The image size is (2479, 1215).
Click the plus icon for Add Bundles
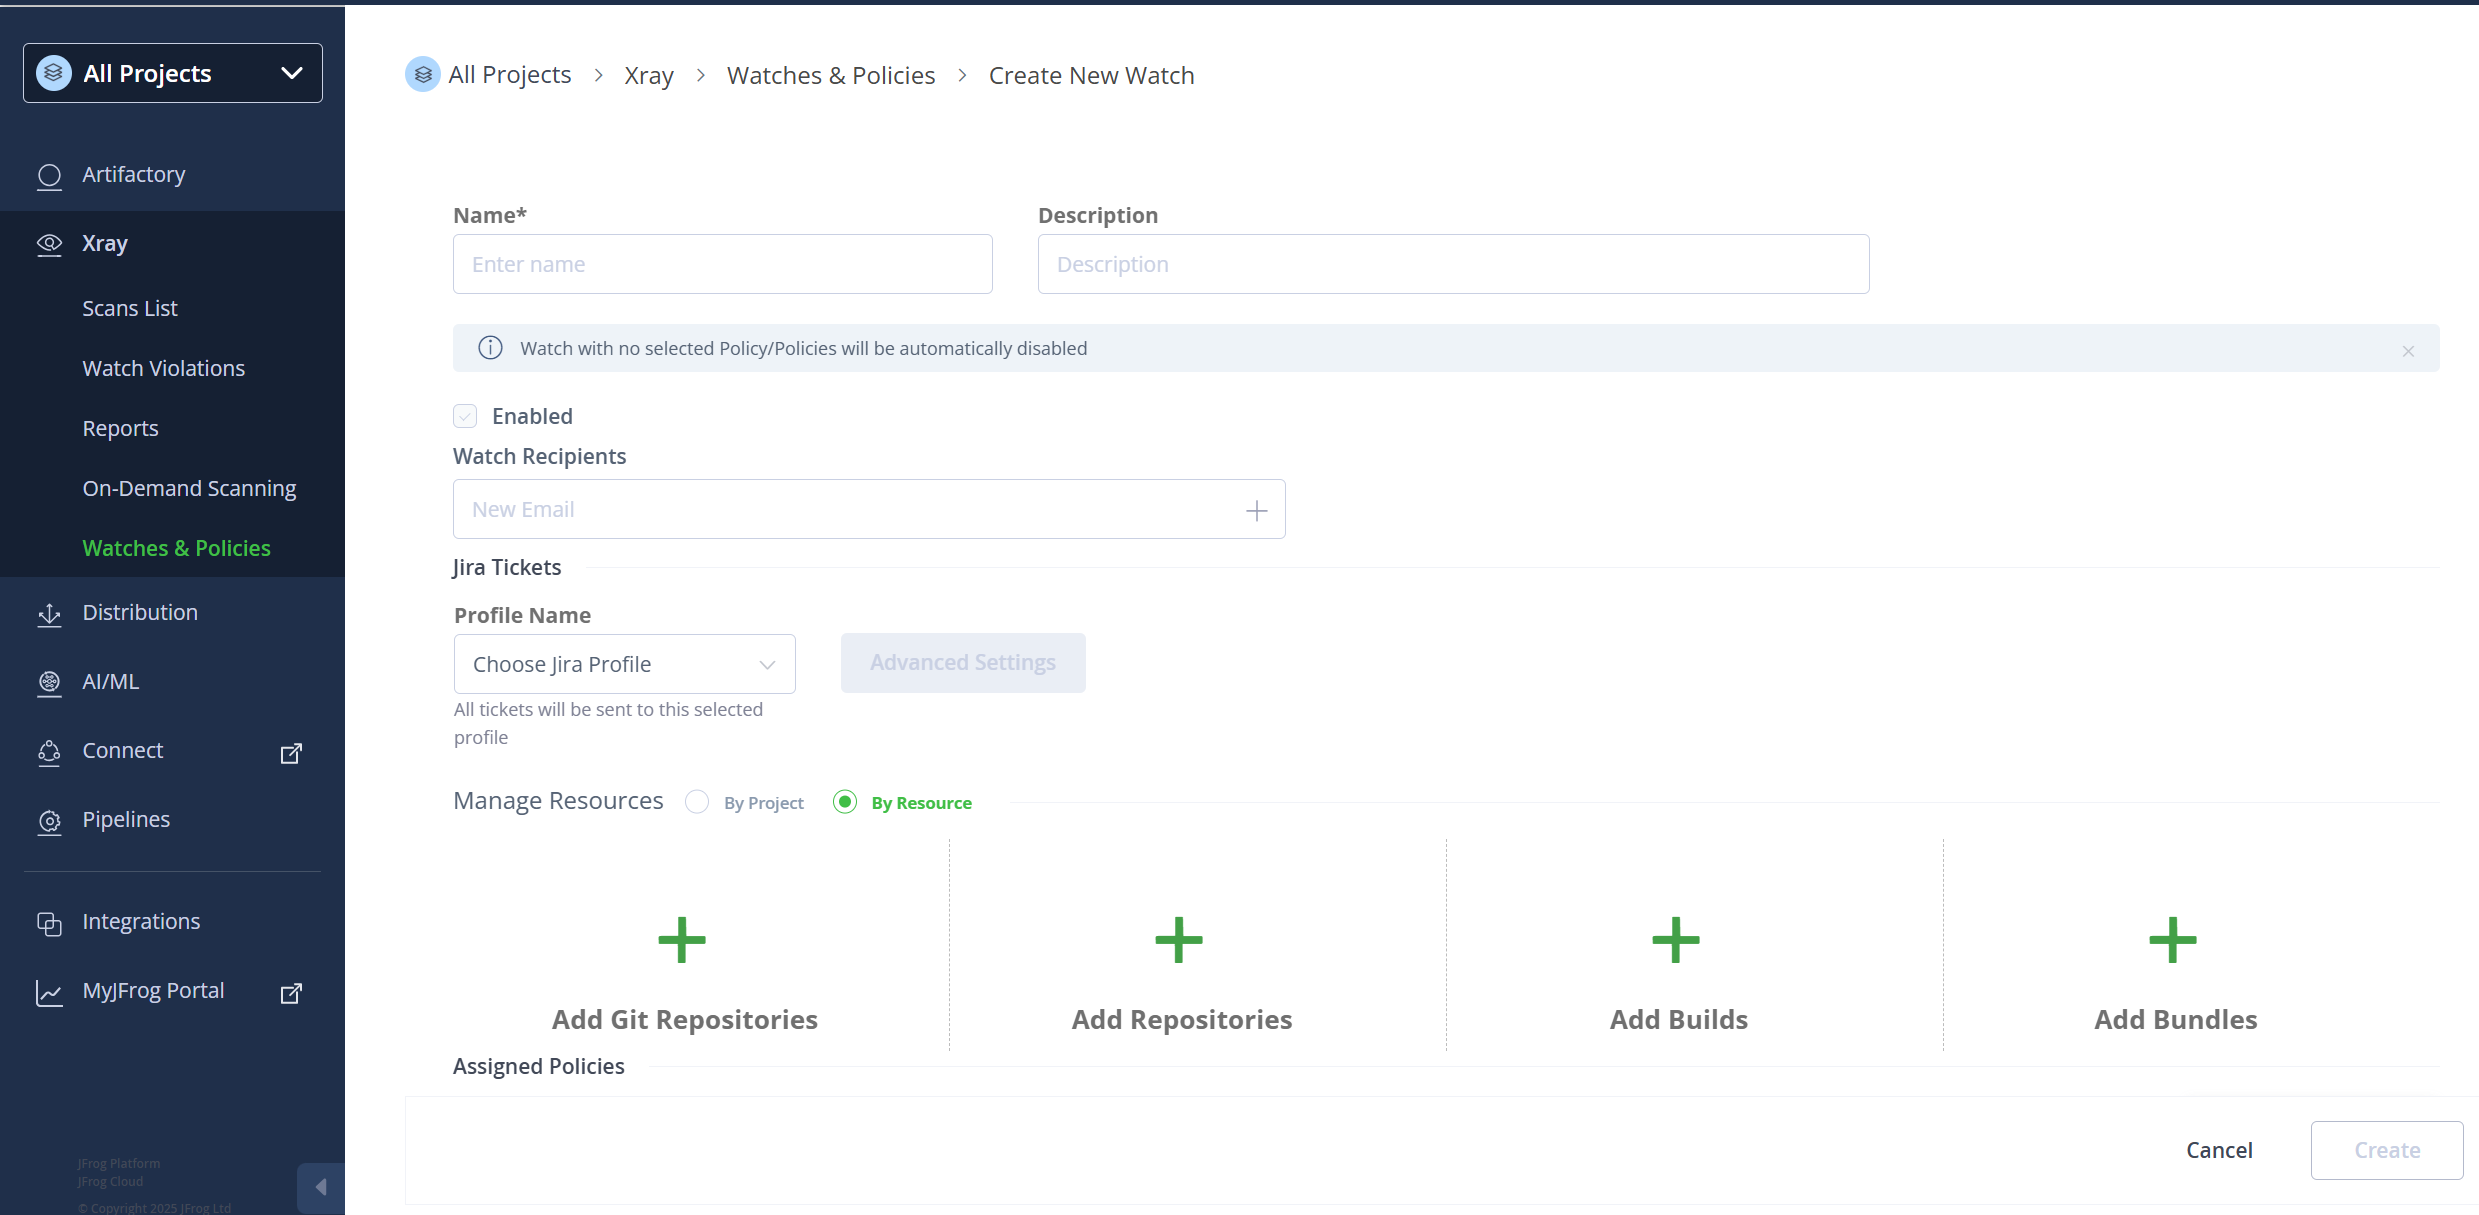click(x=2173, y=940)
